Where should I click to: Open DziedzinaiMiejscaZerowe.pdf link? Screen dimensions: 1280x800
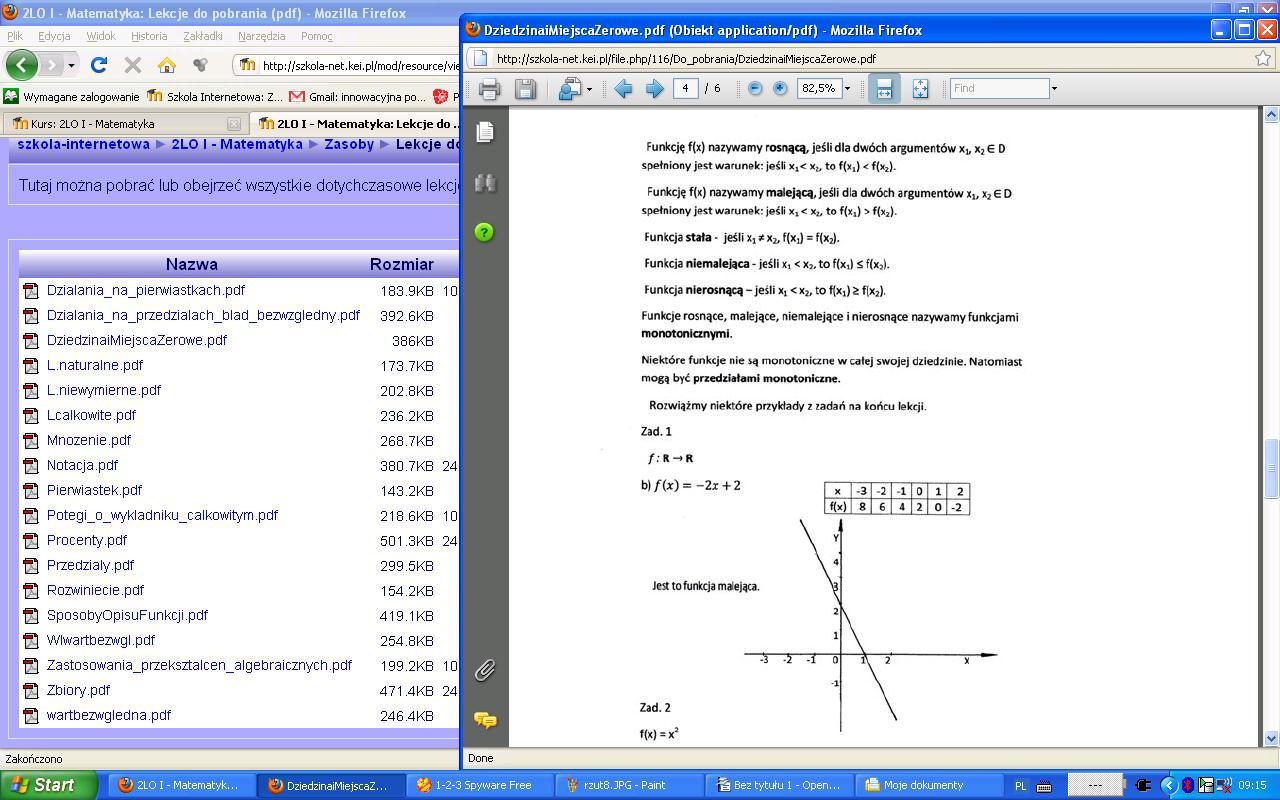point(137,340)
